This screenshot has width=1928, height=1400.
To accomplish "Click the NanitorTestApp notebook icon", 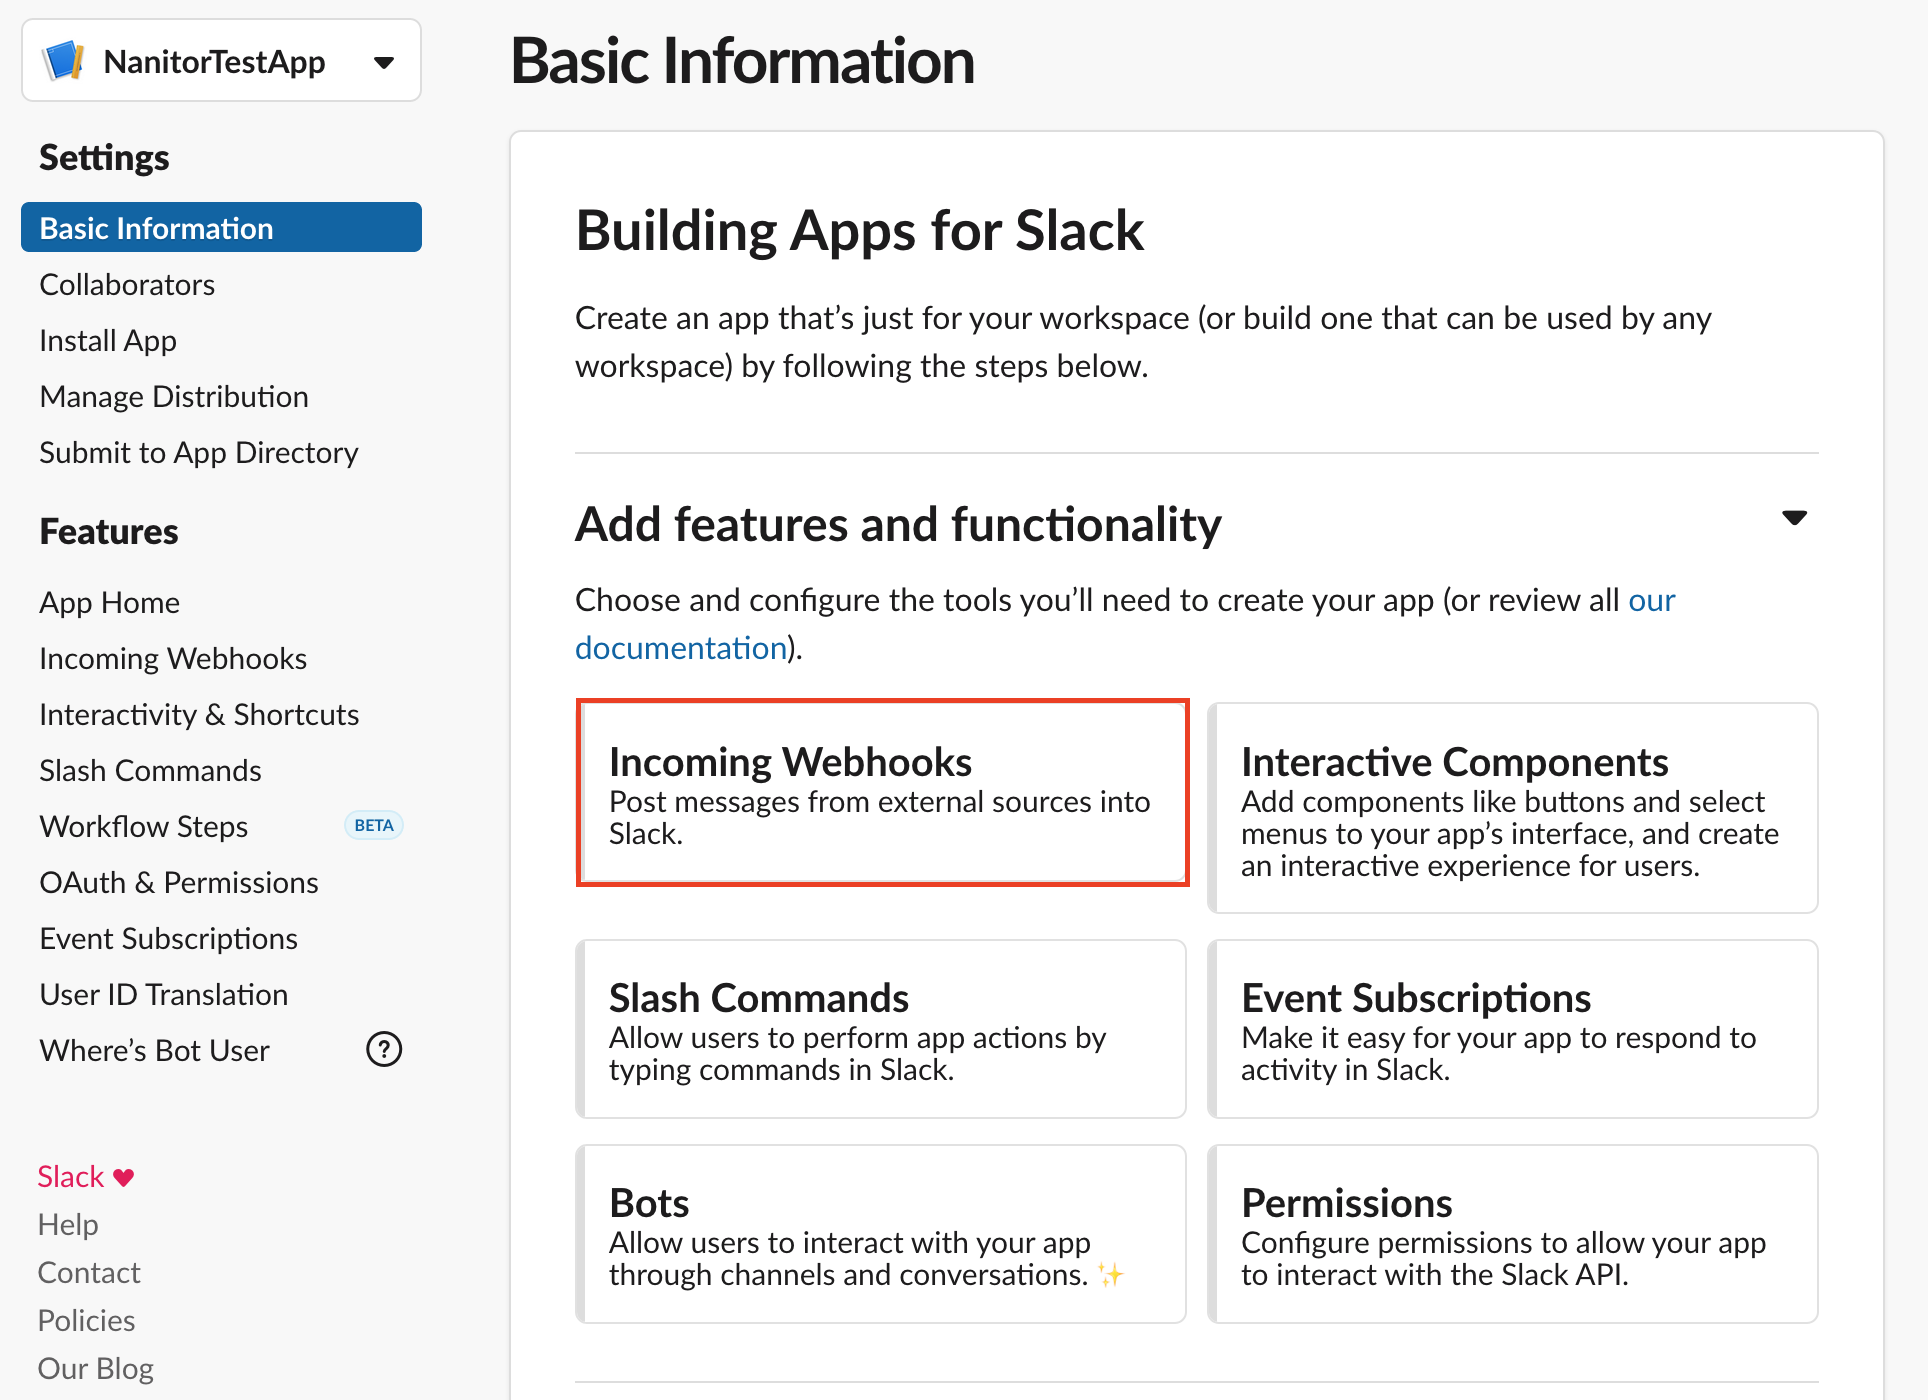I will 64,61.
